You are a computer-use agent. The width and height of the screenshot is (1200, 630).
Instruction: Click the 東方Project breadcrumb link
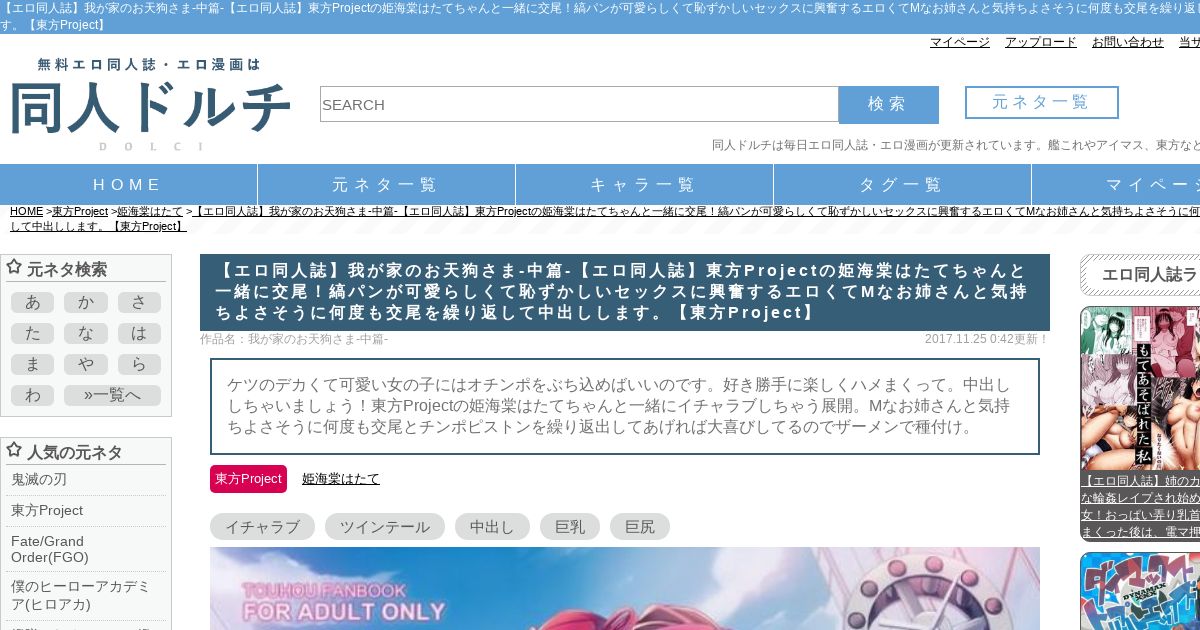click(80, 212)
